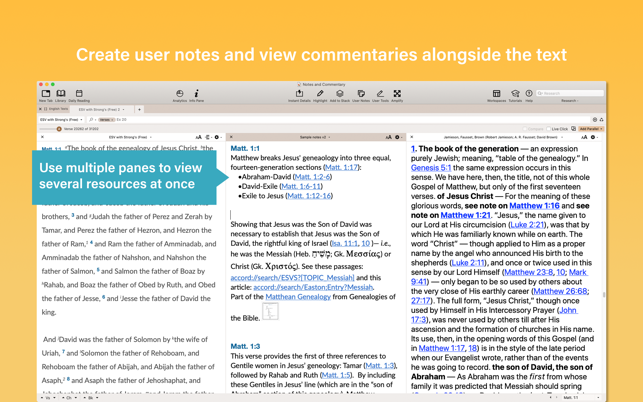
Task: Click the AA text size icon in commentary pane
Action: click(584, 137)
